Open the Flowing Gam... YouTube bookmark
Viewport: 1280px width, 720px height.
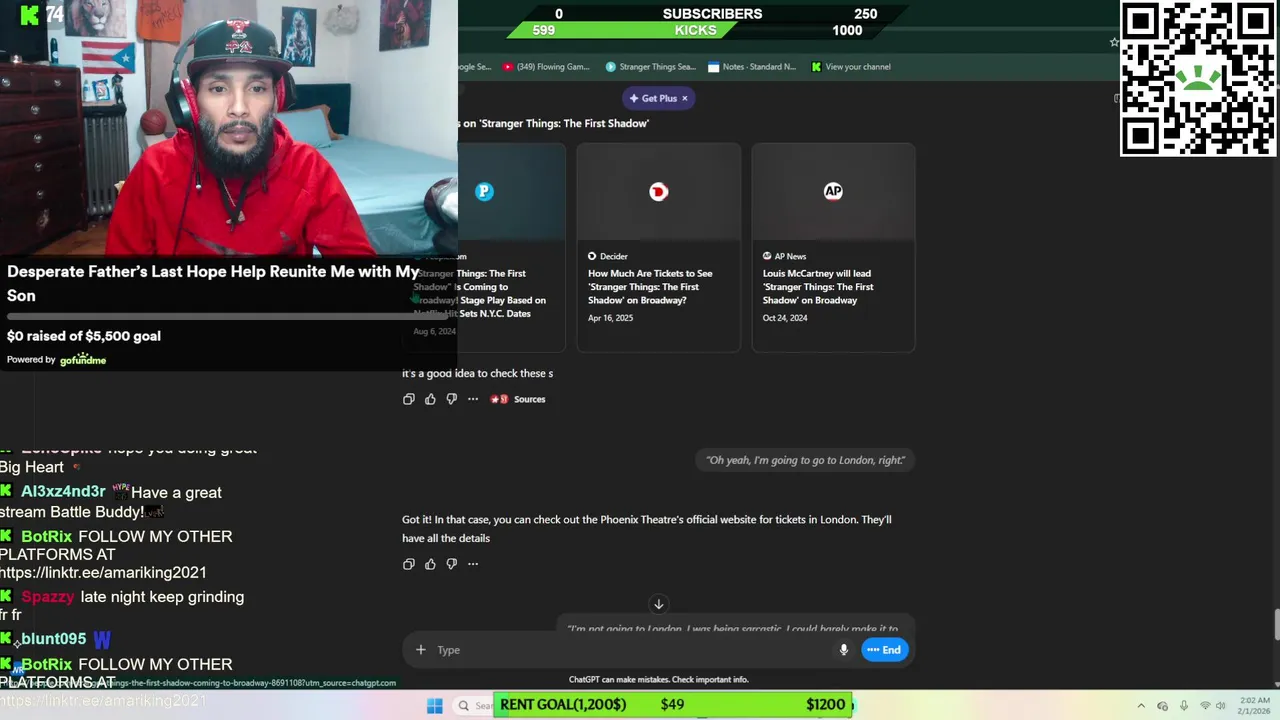pos(547,67)
